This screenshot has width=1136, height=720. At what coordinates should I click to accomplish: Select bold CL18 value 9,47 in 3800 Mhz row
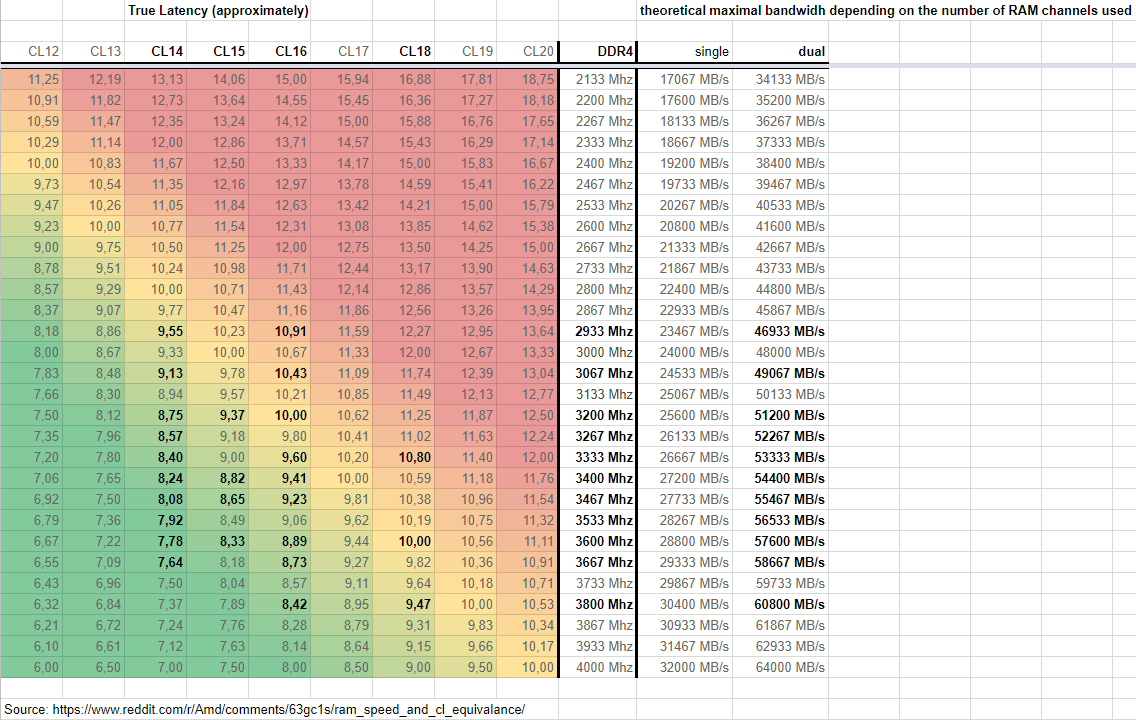[x=404, y=604]
